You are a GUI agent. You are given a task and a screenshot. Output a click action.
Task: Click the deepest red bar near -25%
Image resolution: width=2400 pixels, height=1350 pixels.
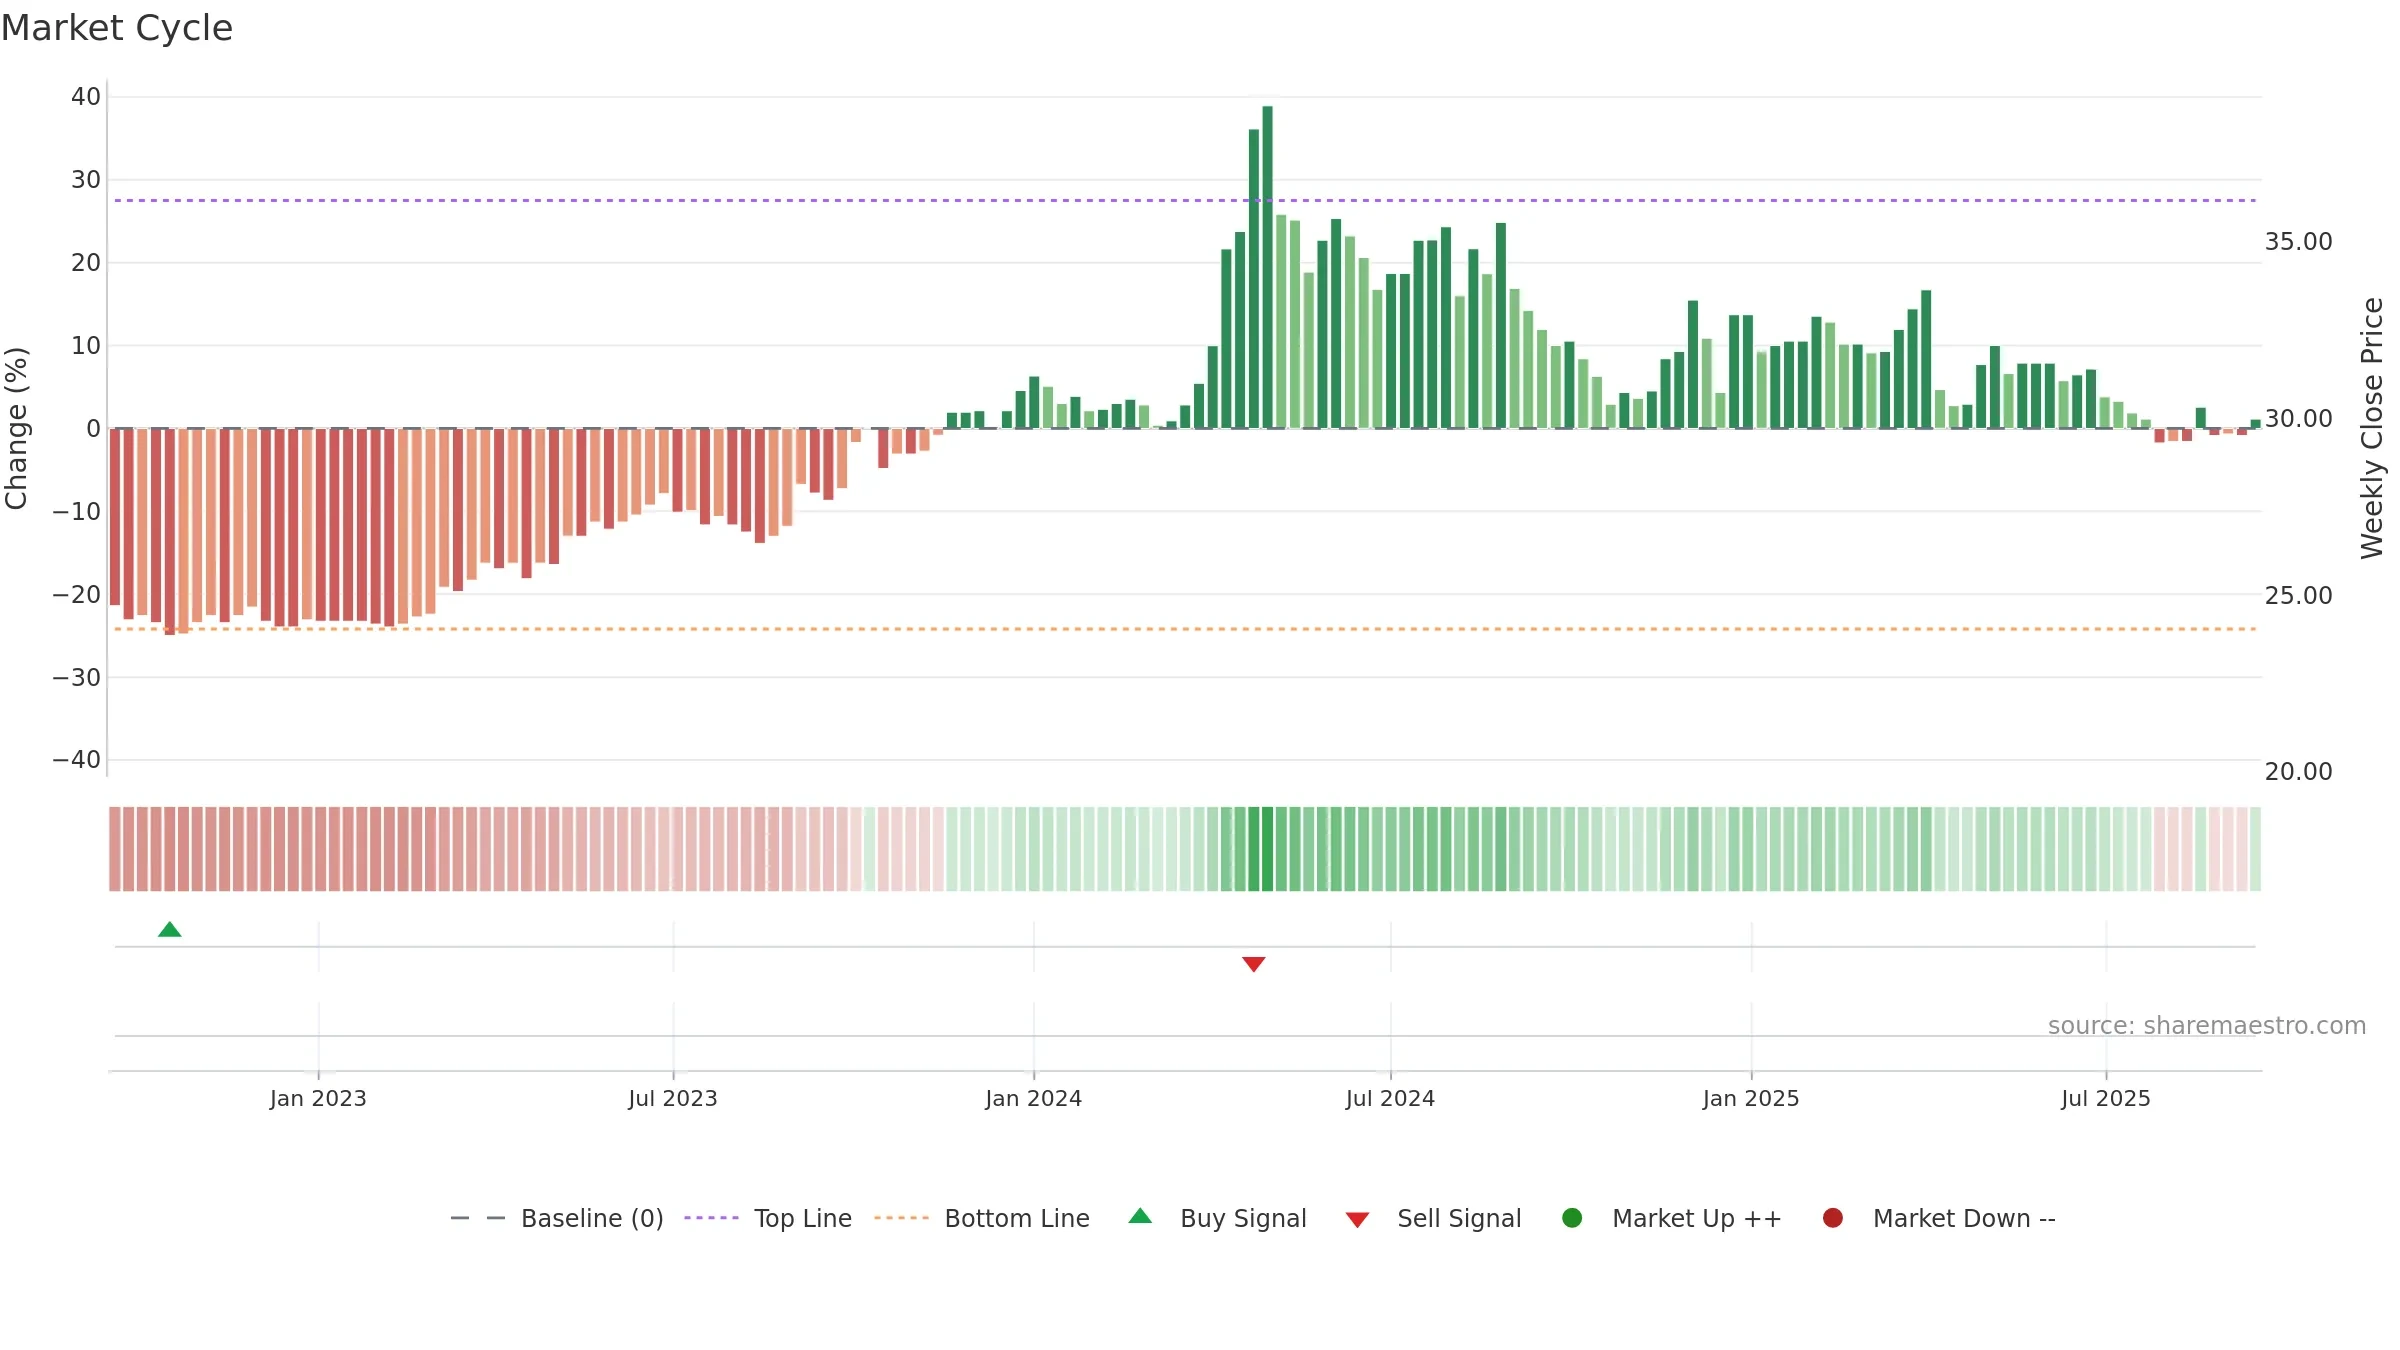coord(170,532)
